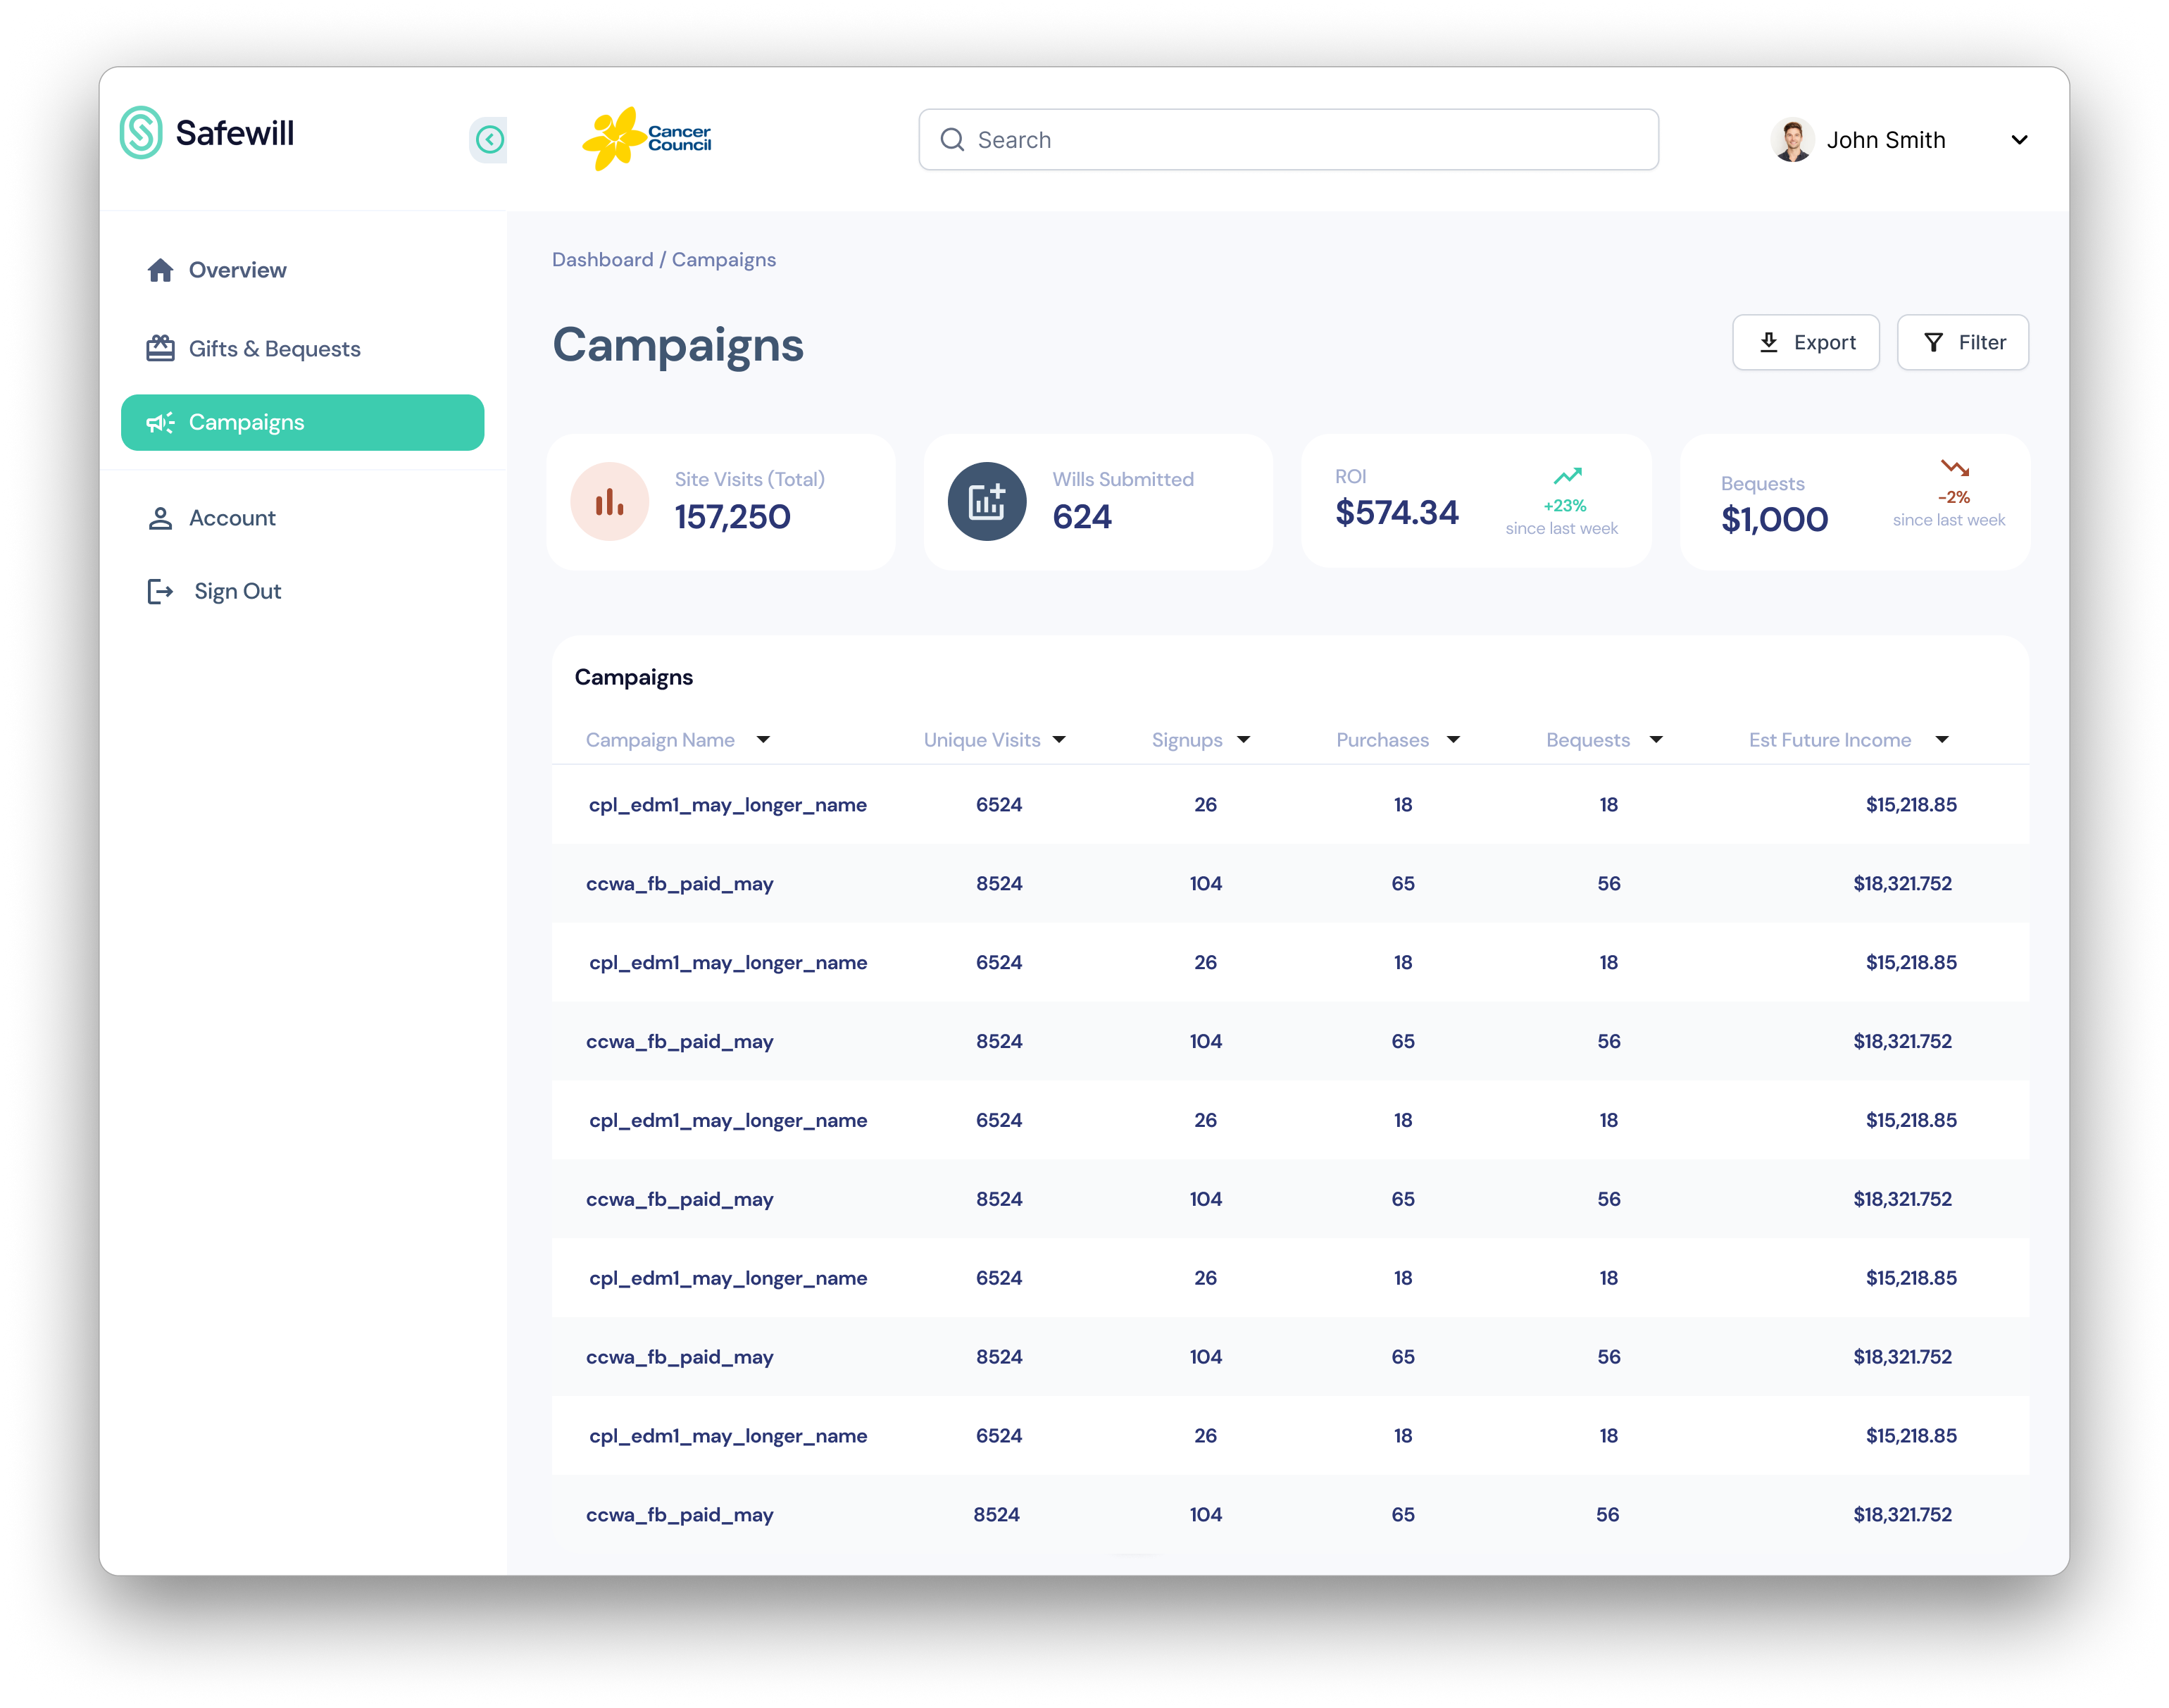This screenshot has height=1708, width=2169.
Task: Sort by Campaign Name dropdown arrow
Action: pos(763,739)
